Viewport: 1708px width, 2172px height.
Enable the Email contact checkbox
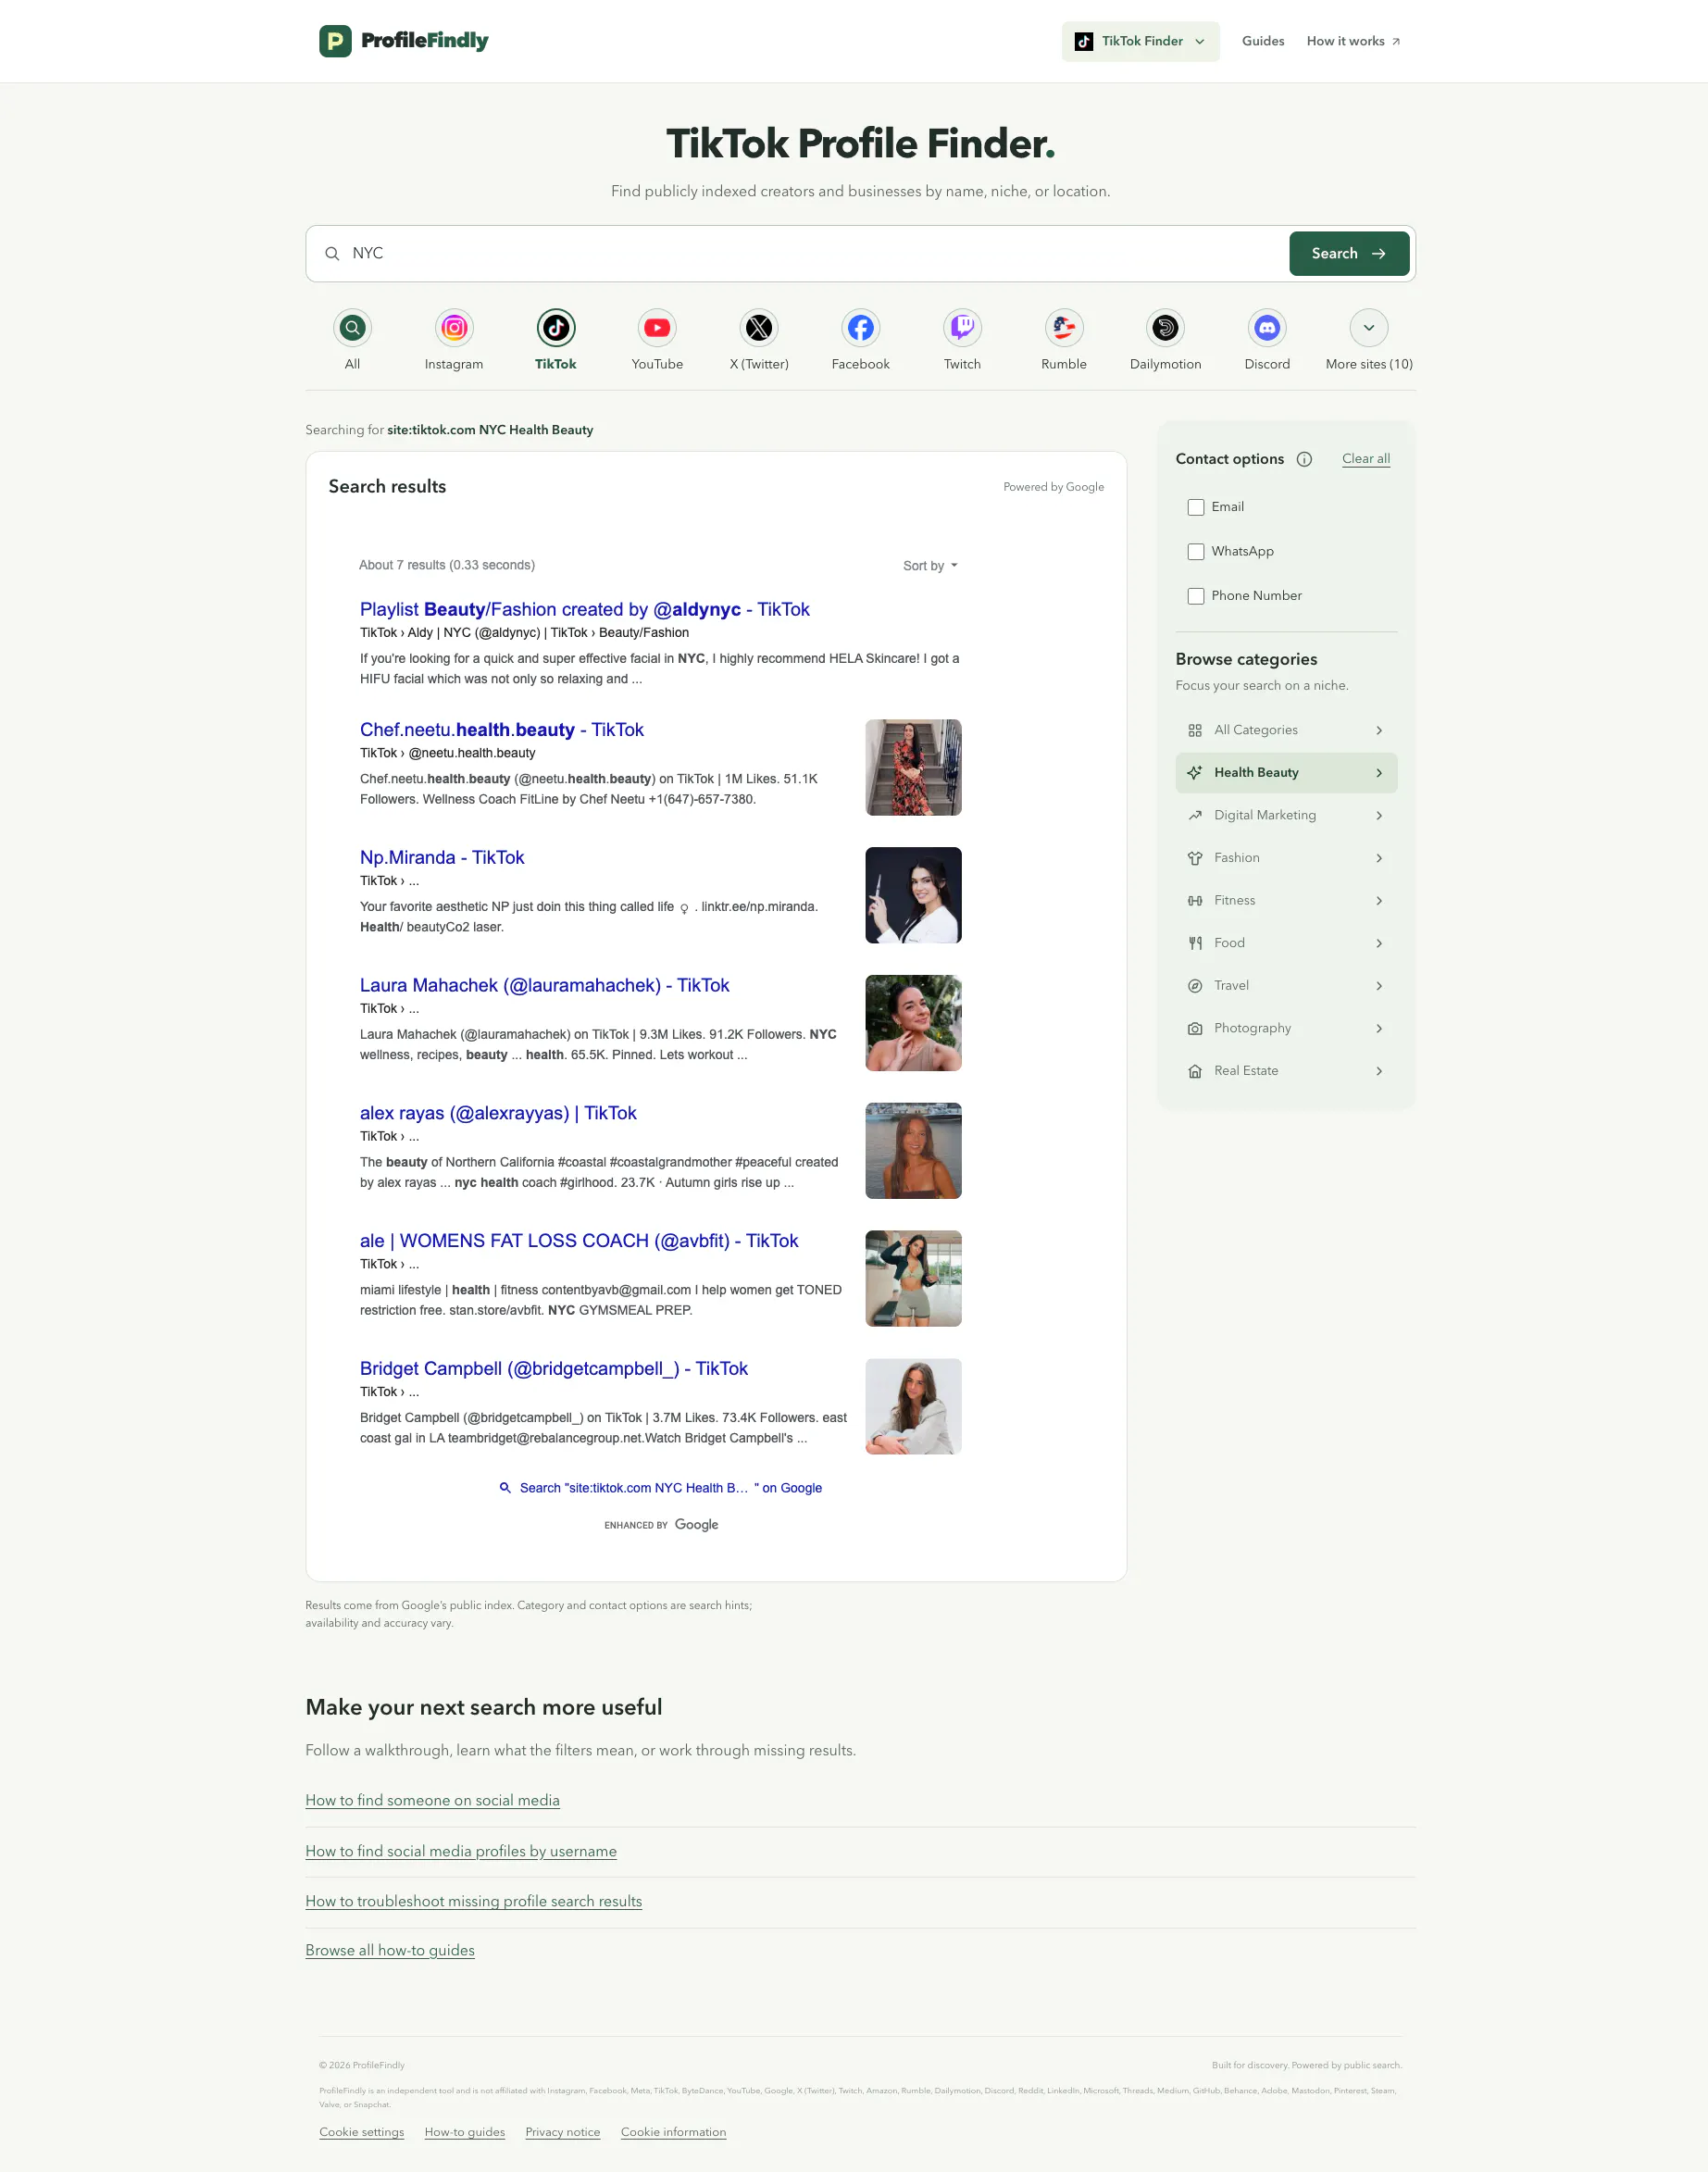click(1196, 507)
